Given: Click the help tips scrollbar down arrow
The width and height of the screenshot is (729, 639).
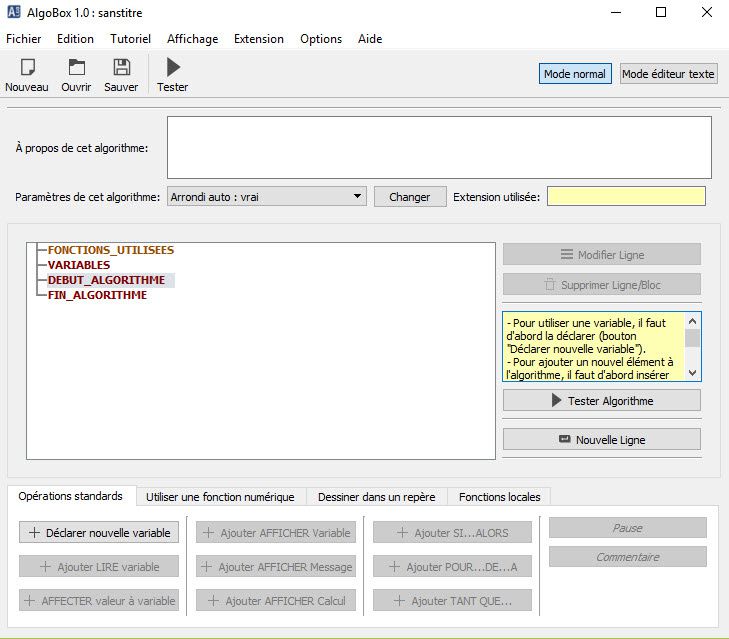Looking at the screenshot, I should (692, 373).
